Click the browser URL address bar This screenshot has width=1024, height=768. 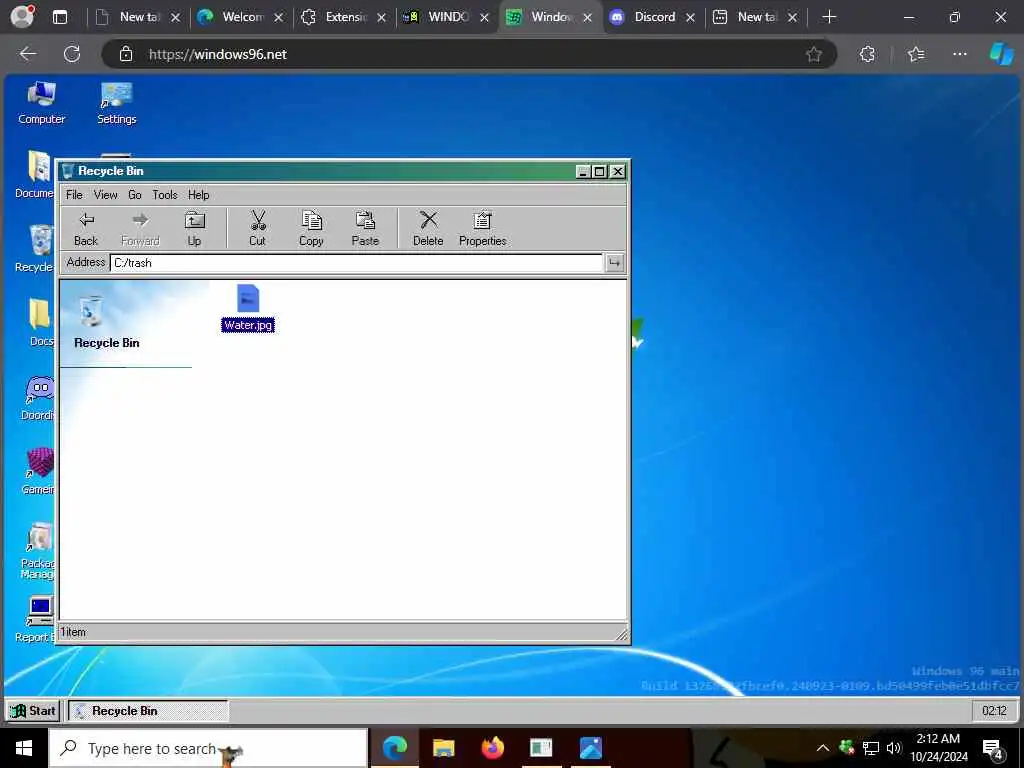(x=469, y=54)
